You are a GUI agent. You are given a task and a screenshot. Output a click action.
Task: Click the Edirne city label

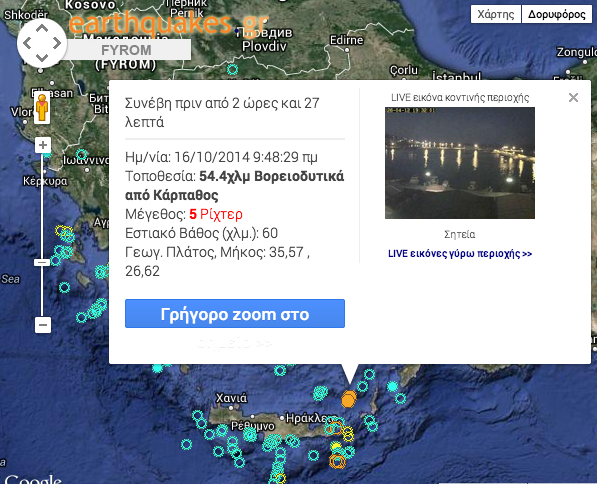(346, 40)
